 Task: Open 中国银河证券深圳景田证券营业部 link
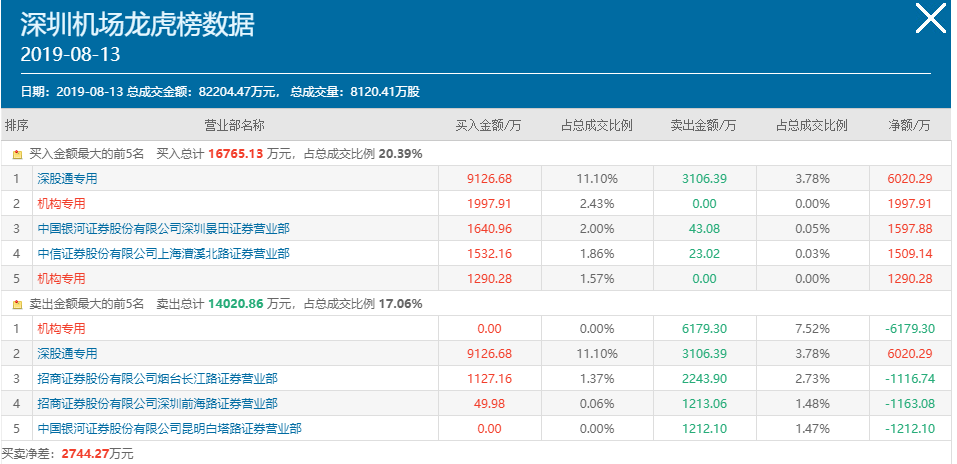(x=163, y=229)
